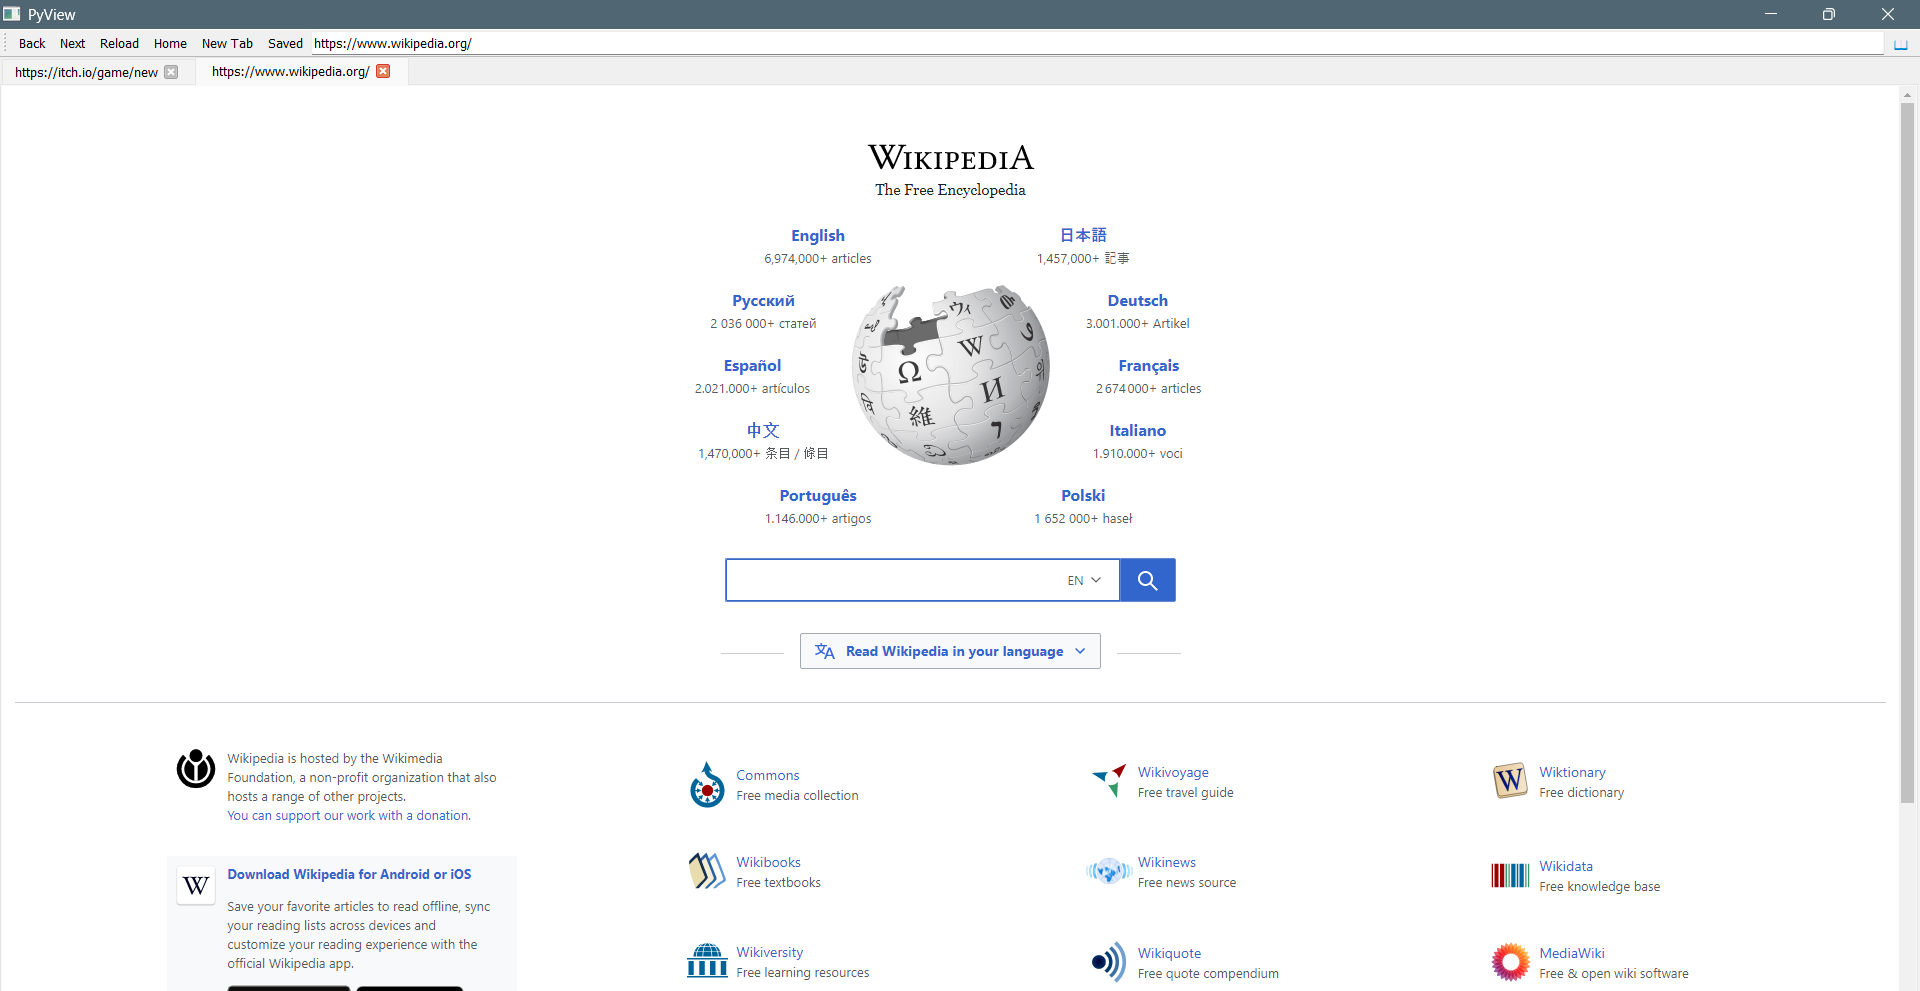Open the MediaWiki sunflower icon
The image size is (1920, 991).
coord(1510,962)
